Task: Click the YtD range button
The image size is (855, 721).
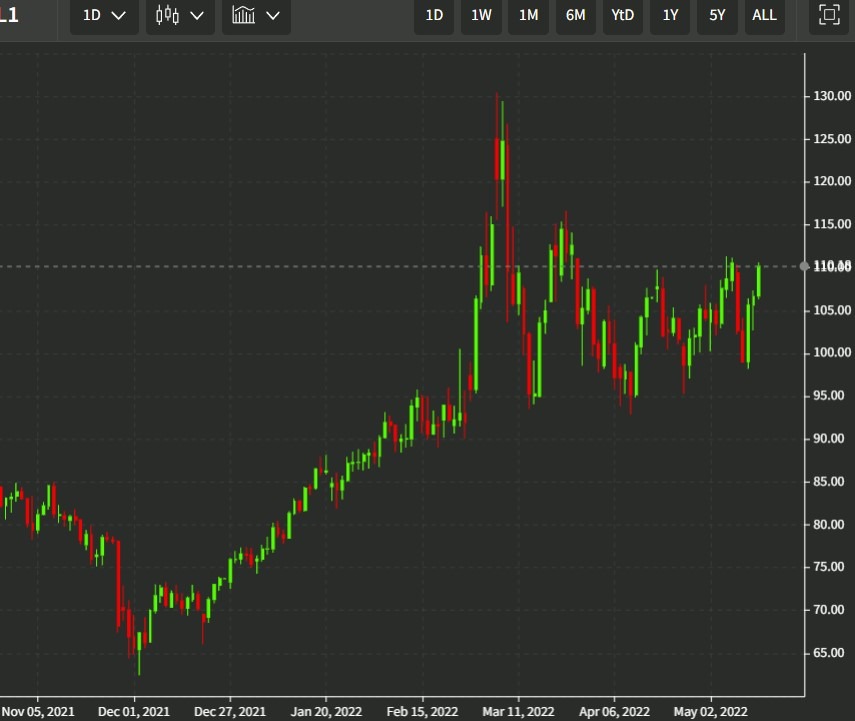Action: point(622,15)
